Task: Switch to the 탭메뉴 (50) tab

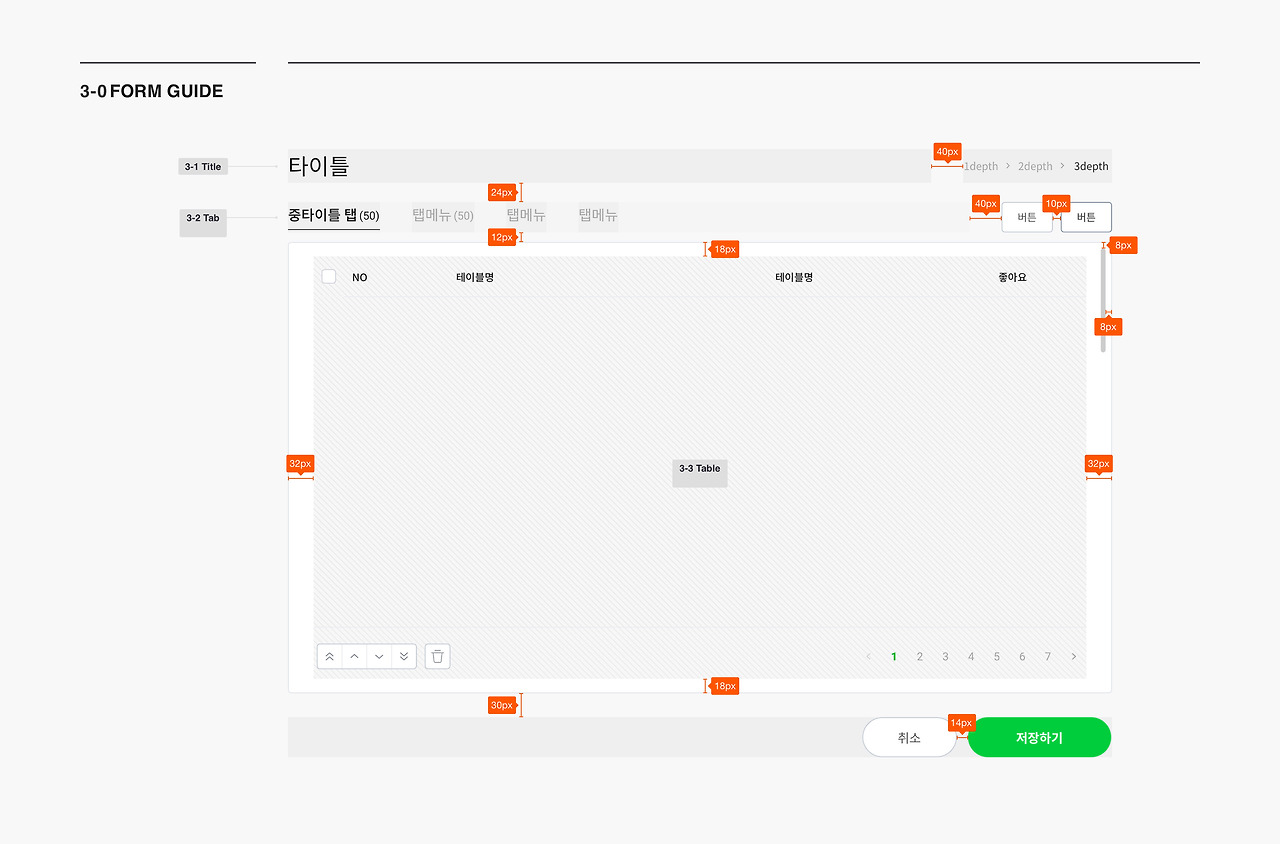Action: point(442,215)
